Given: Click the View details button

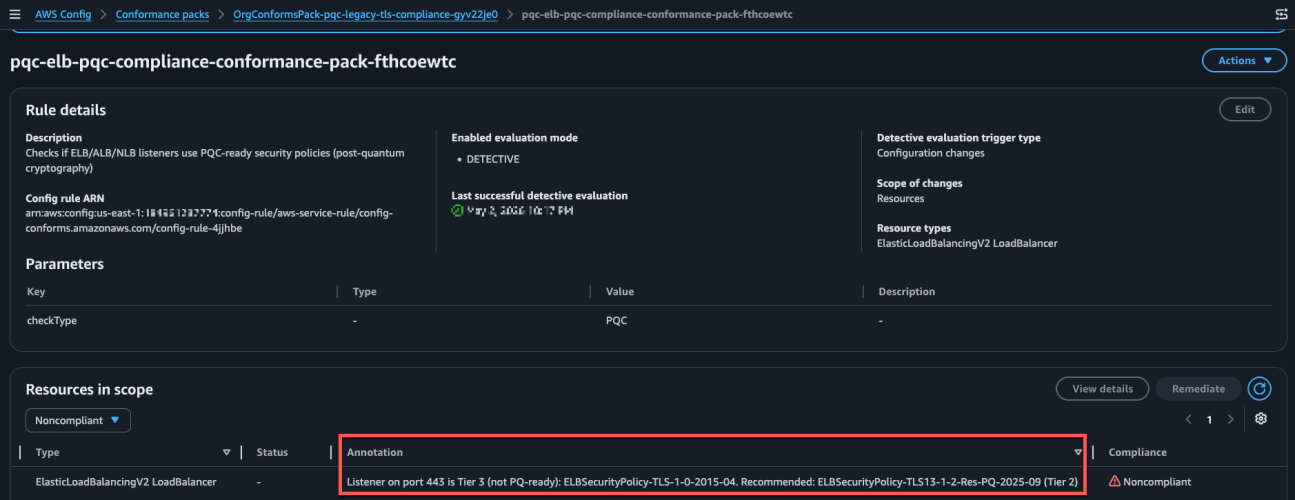Looking at the screenshot, I should [1103, 389].
